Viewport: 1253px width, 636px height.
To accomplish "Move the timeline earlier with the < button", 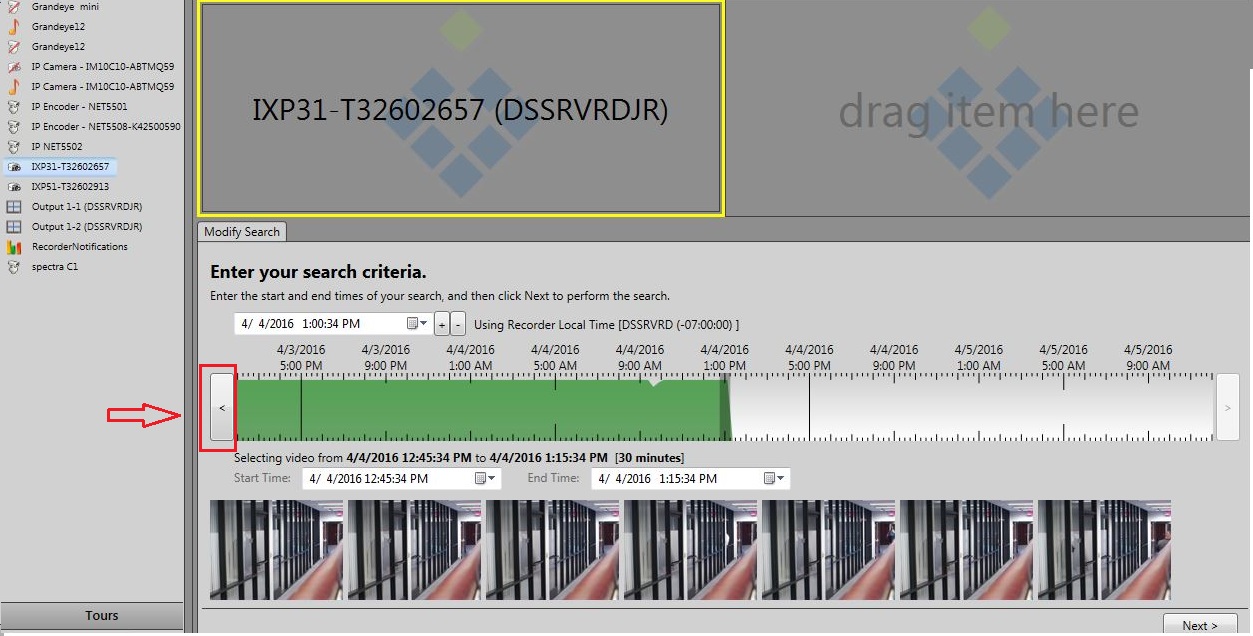I will coord(221,408).
